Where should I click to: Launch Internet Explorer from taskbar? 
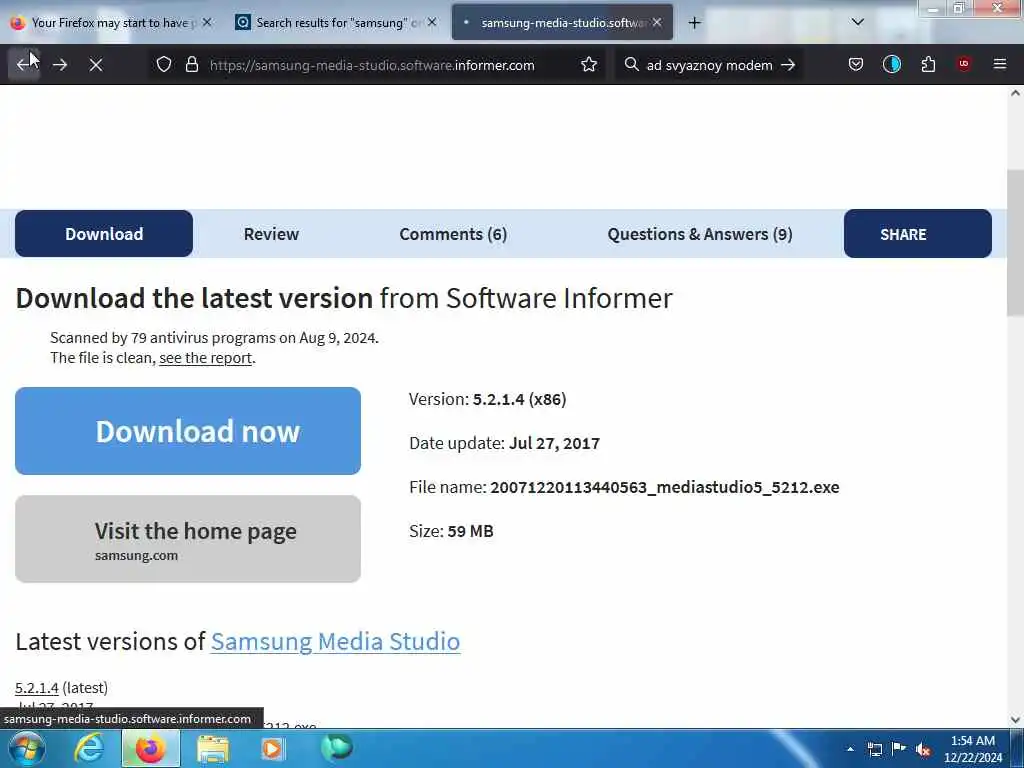point(89,749)
